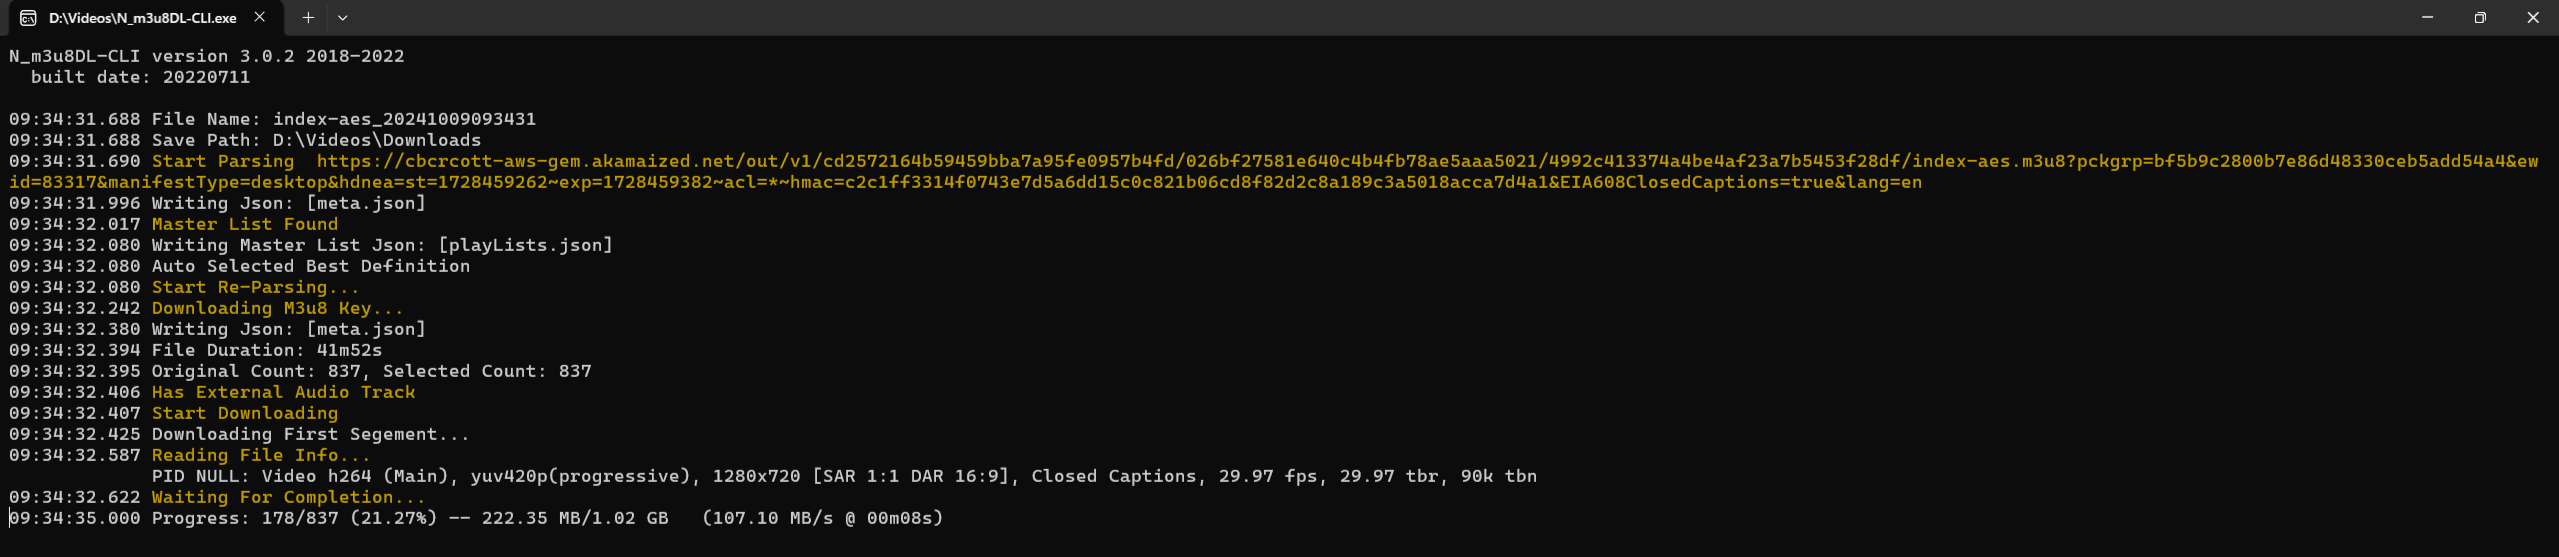This screenshot has width=2559, height=557.
Task: Click the File Name output line
Action: tap(343, 119)
